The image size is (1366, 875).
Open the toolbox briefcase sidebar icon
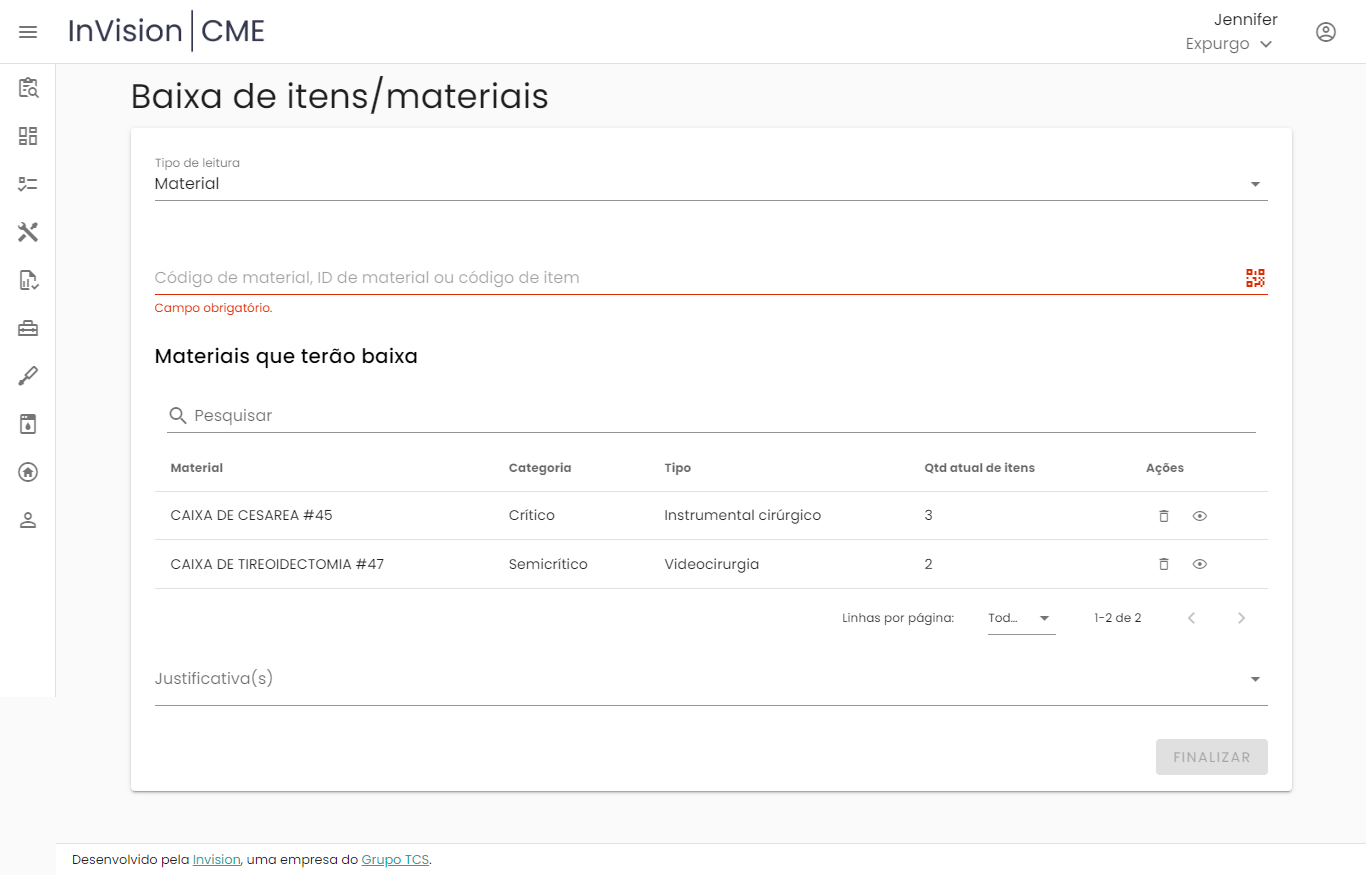coord(28,328)
